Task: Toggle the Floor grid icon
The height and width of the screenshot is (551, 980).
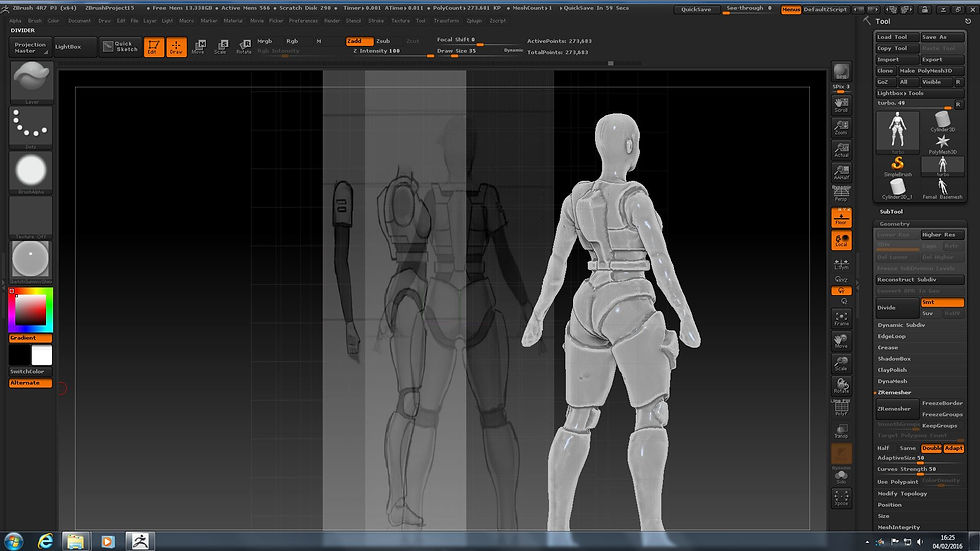Action: click(x=841, y=217)
